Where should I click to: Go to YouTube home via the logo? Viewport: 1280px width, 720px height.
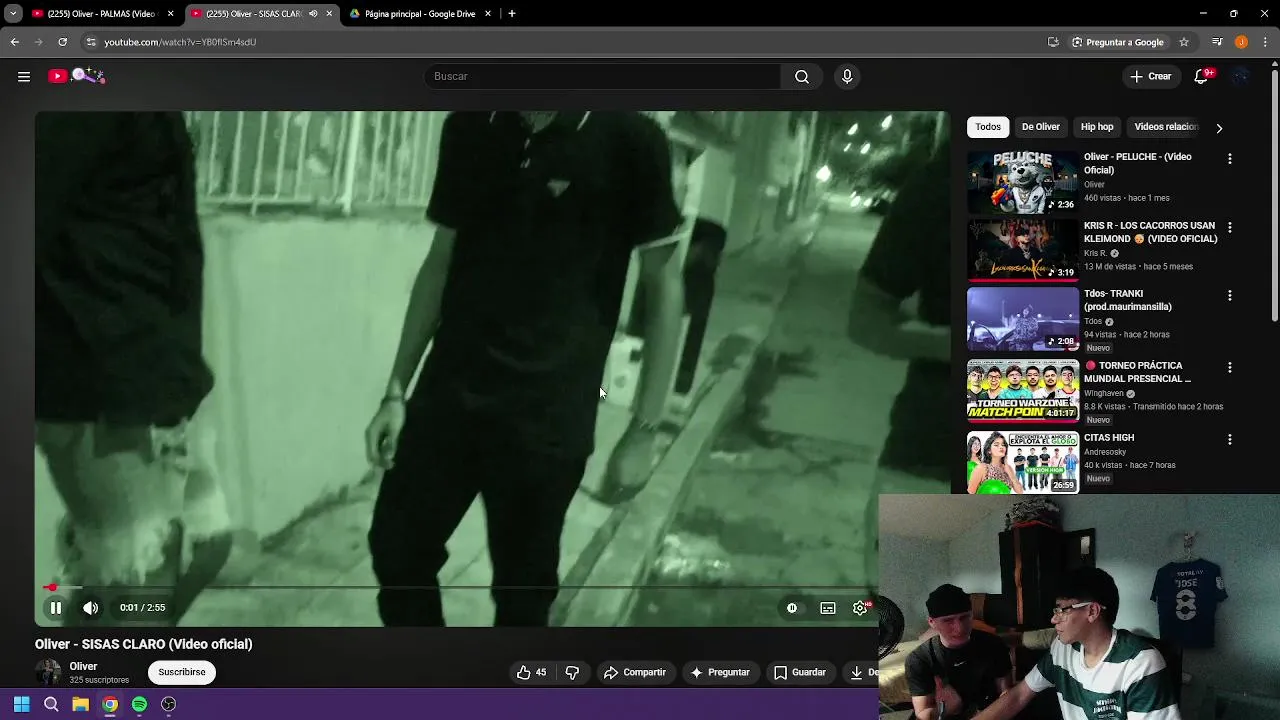77,76
